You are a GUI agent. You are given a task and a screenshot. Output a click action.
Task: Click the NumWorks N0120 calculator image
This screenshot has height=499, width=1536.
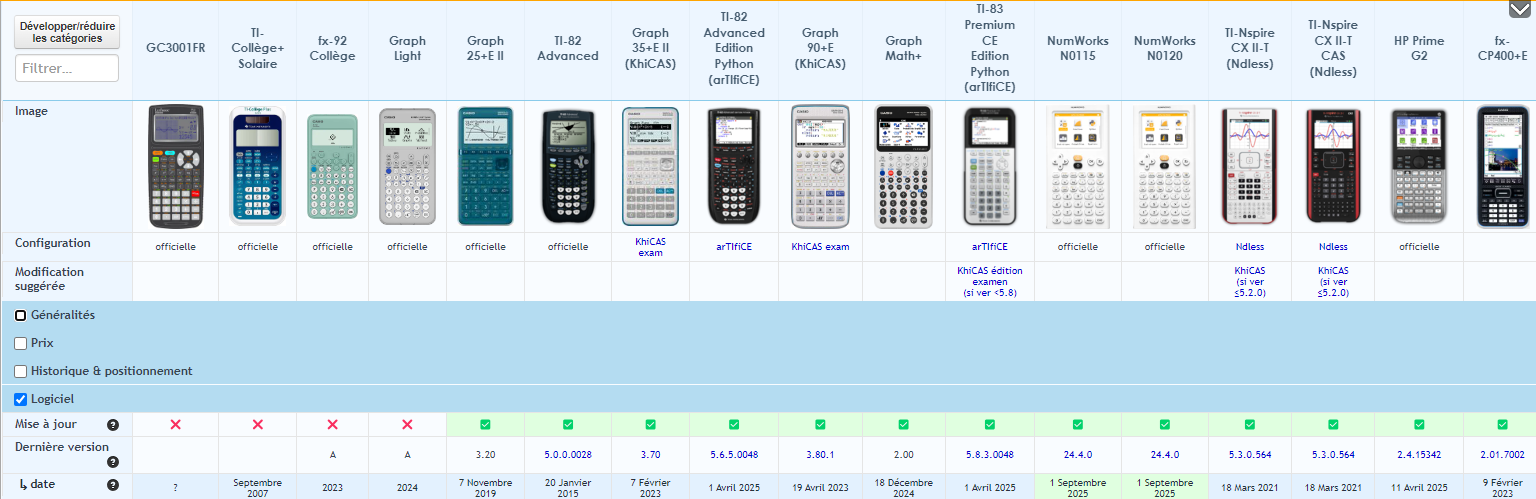pos(1164,166)
